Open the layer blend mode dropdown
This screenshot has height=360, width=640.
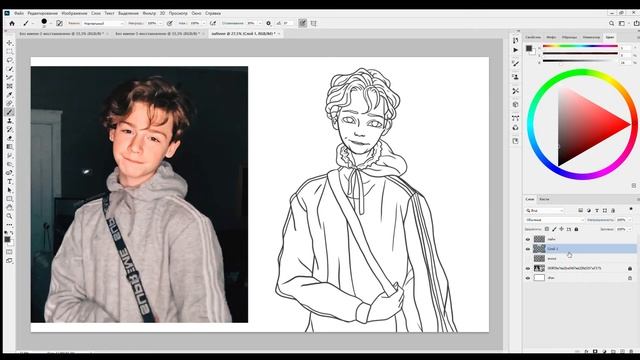tap(554, 220)
